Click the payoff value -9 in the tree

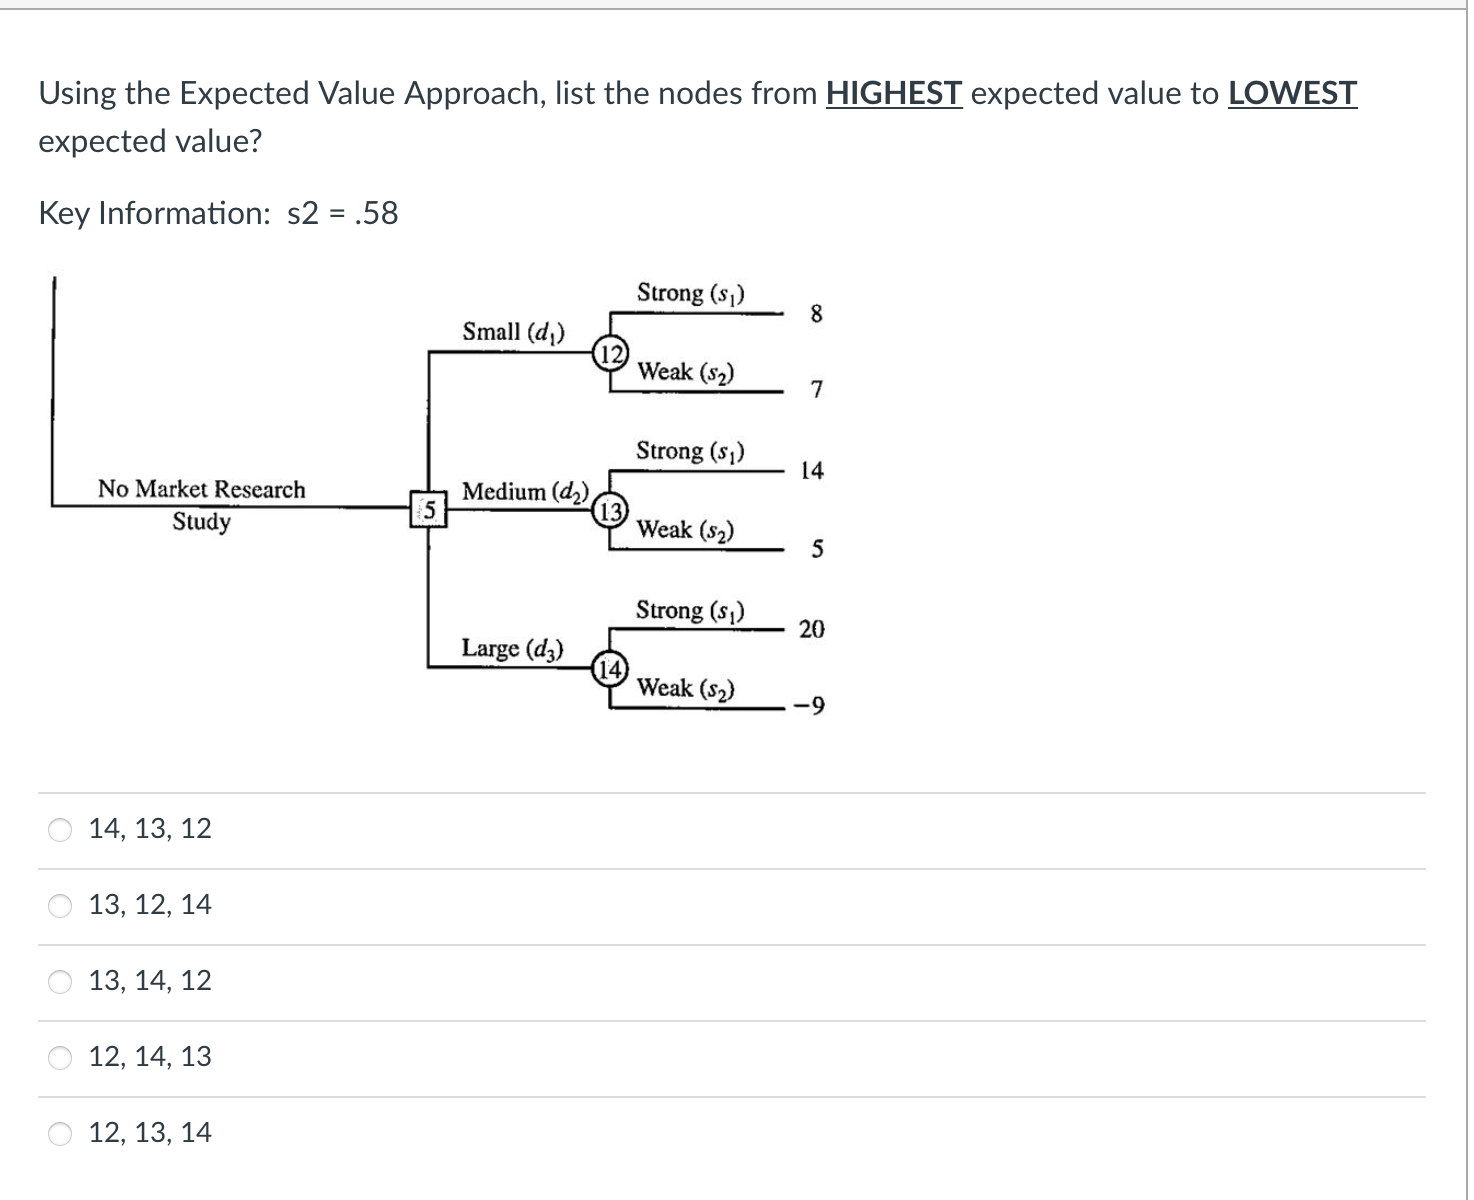[x=810, y=705]
